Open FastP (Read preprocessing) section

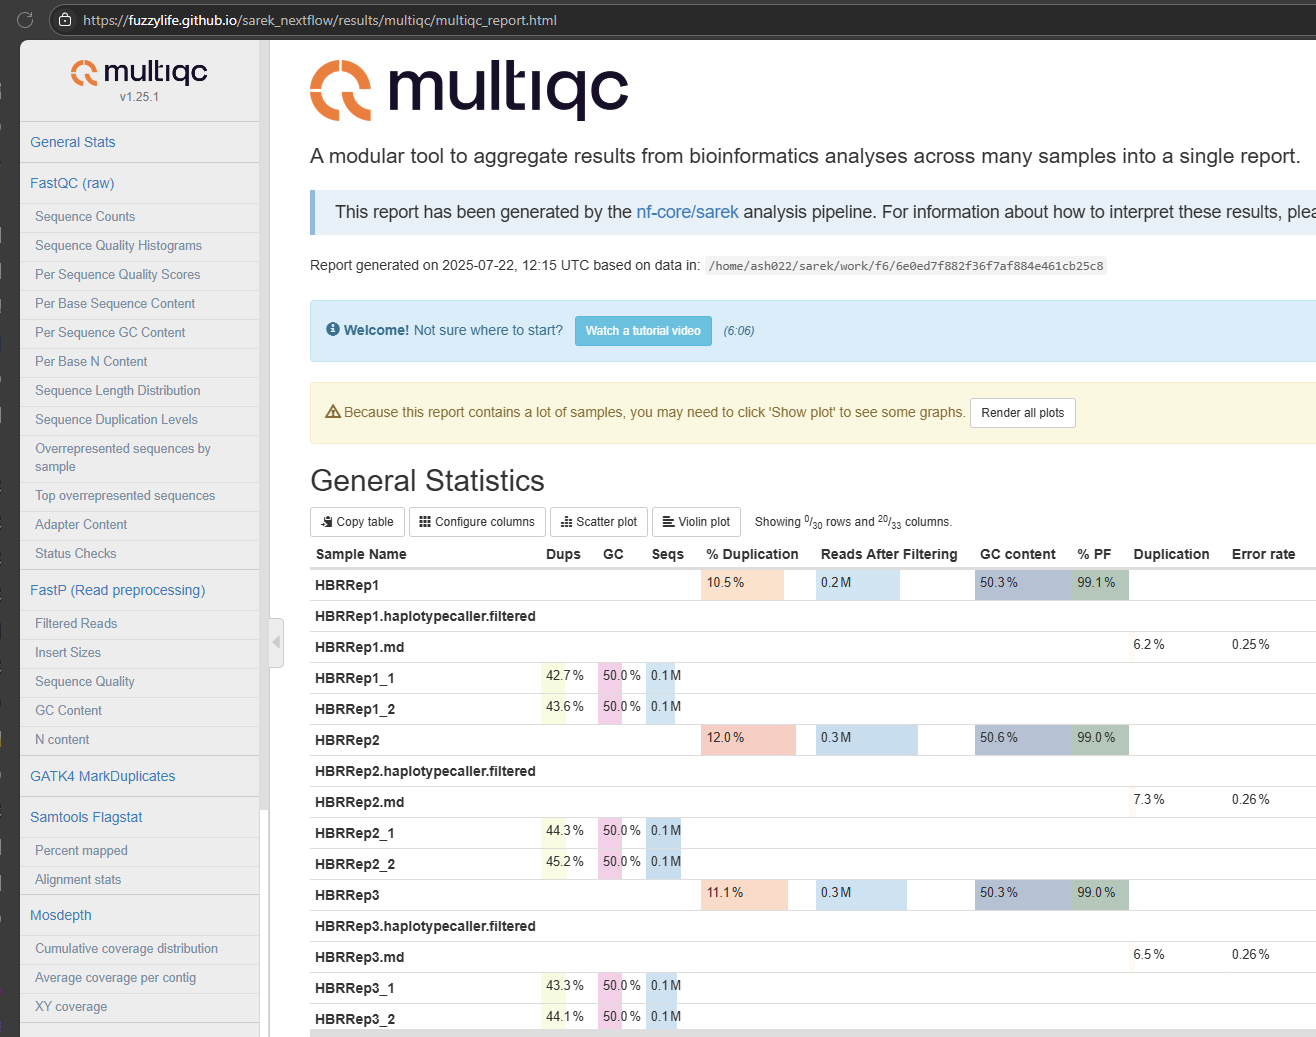click(x=117, y=590)
